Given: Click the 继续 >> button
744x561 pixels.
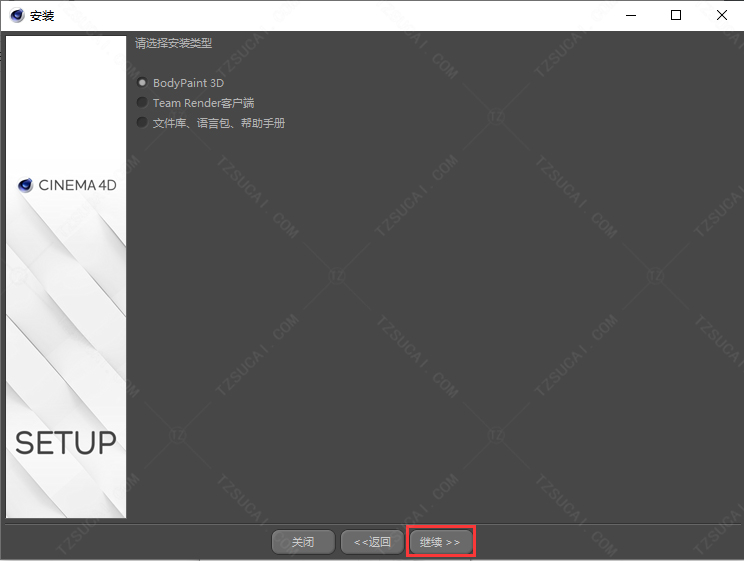Looking at the screenshot, I should tap(440, 542).
